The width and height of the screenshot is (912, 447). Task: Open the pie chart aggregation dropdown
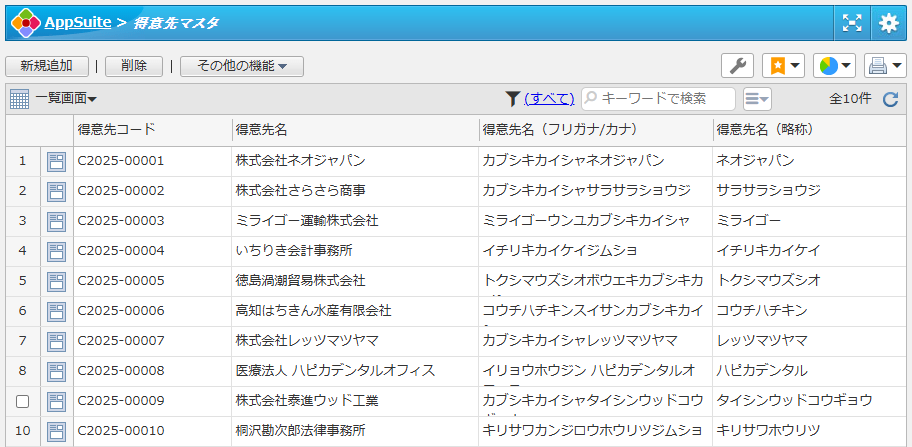[x=834, y=66]
